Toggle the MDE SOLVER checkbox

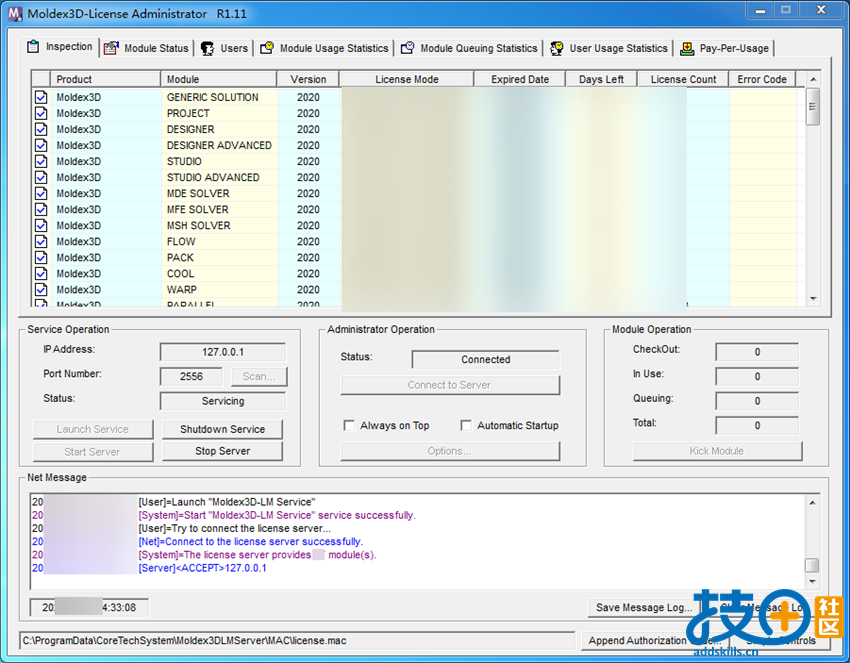(41, 194)
